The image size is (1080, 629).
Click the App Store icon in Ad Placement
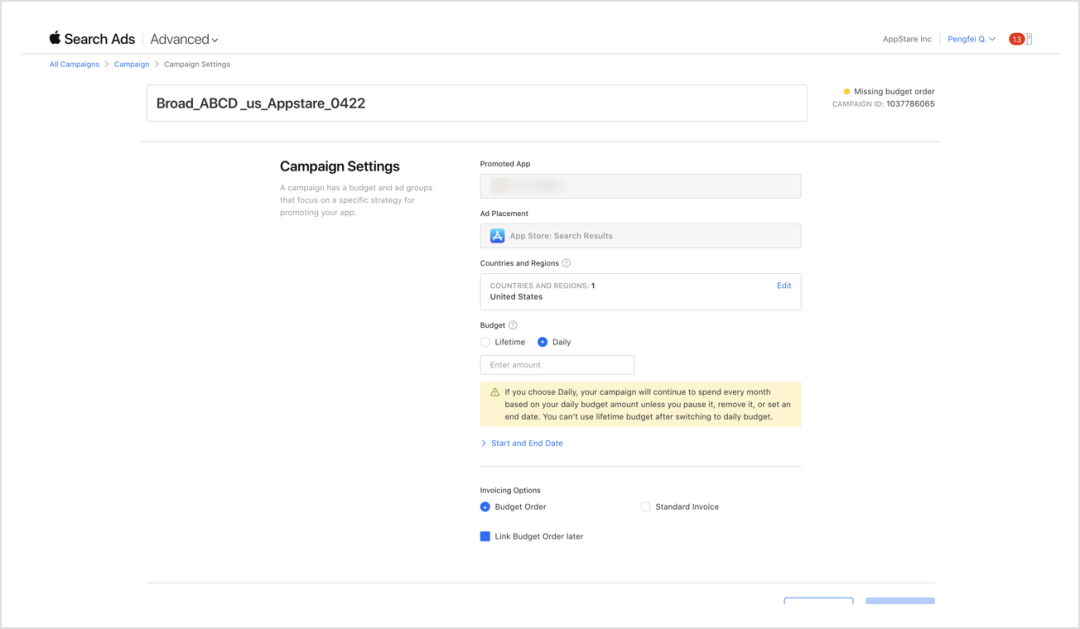(x=497, y=236)
